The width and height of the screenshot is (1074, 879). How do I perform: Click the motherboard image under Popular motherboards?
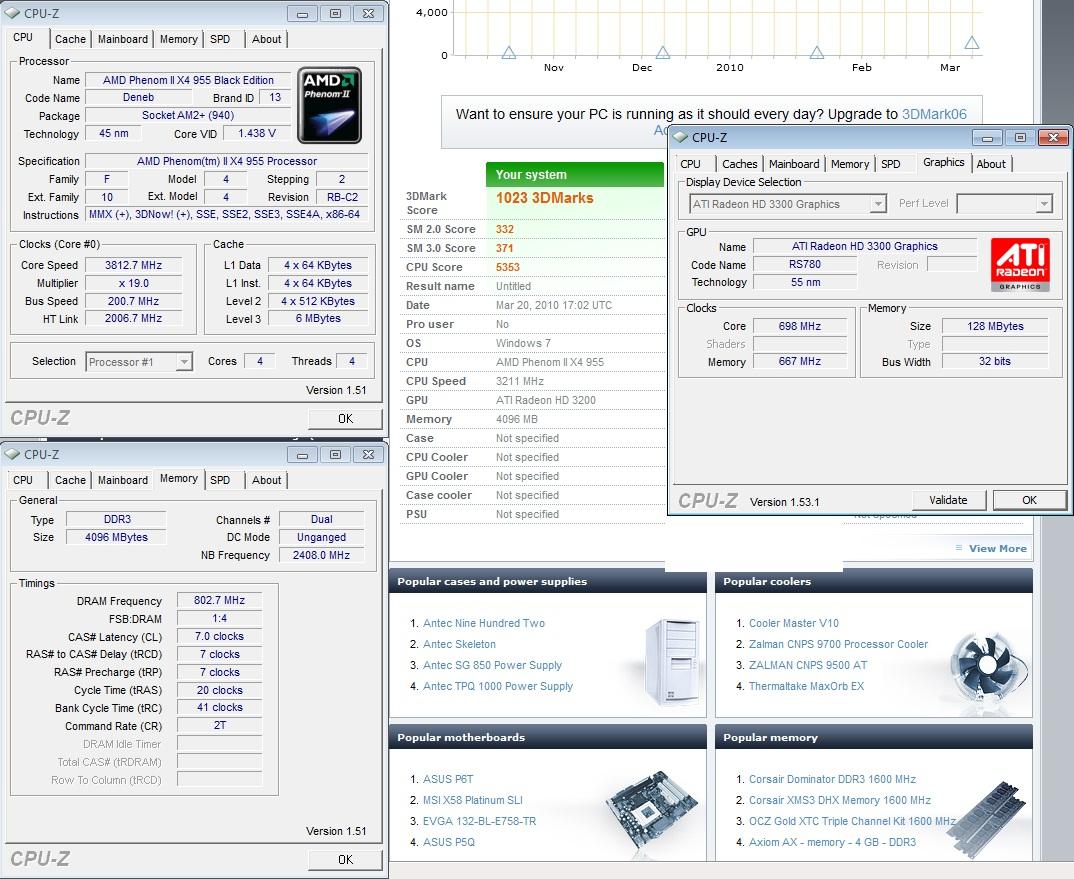pos(652,813)
